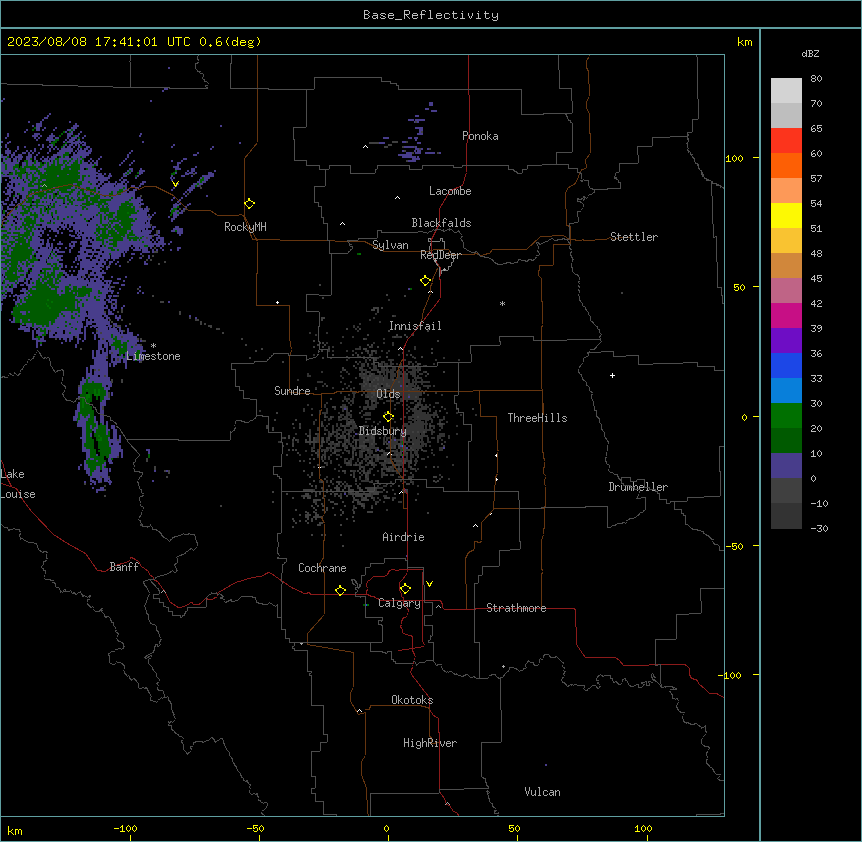The width and height of the screenshot is (862, 842).
Task: Click the Okotoks label on map
Action: pyautogui.click(x=412, y=700)
